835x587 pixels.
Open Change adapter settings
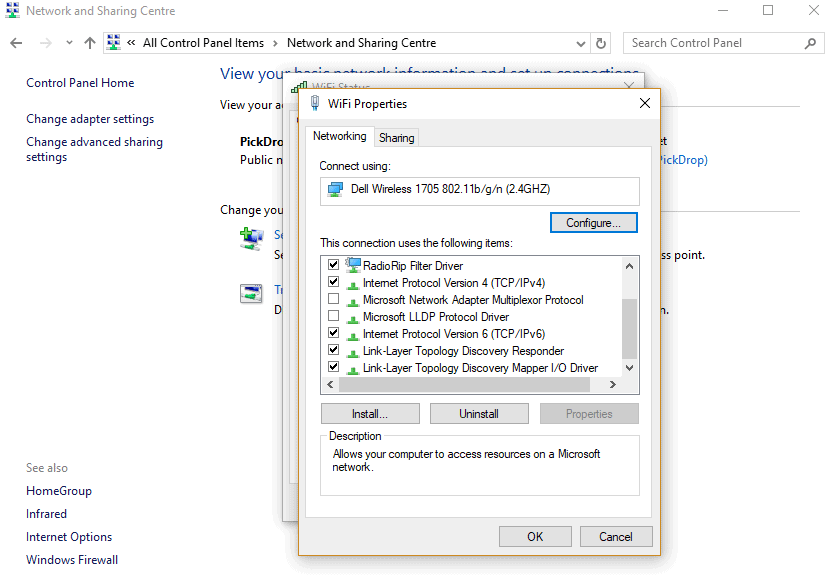tap(90, 118)
